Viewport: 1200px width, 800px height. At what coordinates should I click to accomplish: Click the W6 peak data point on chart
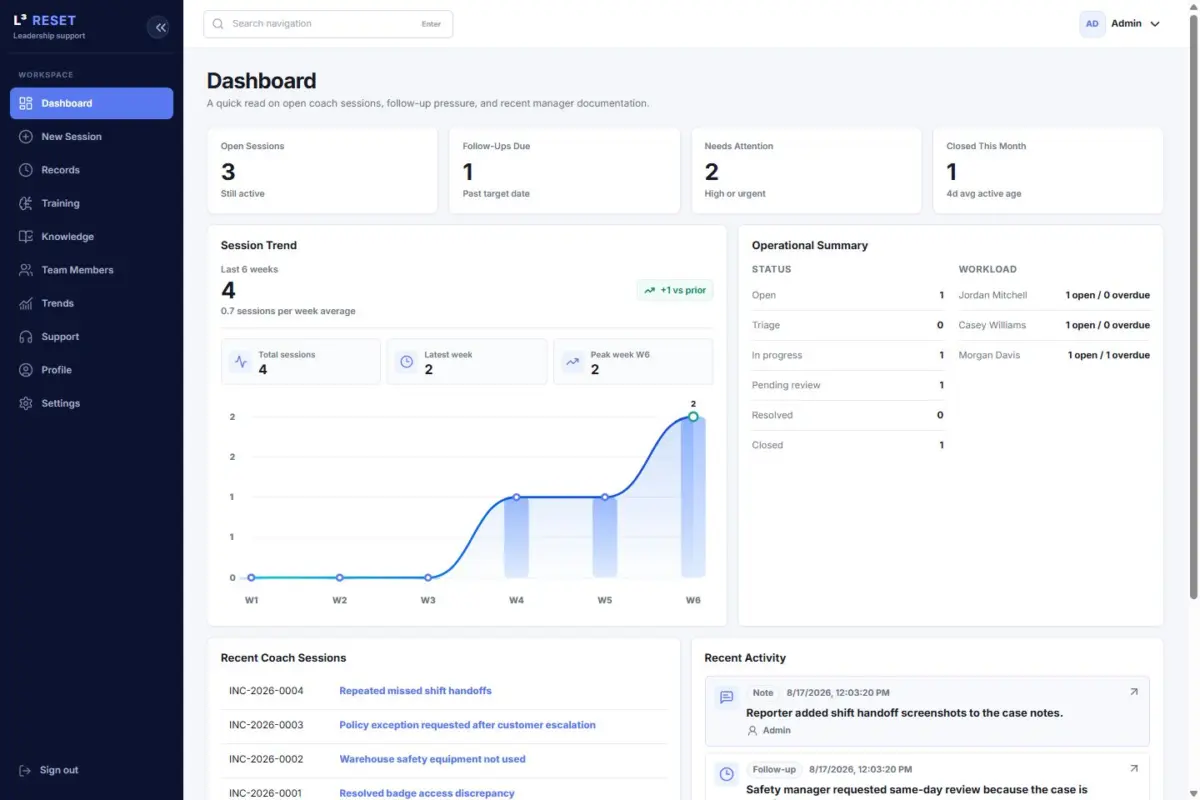(x=693, y=416)
